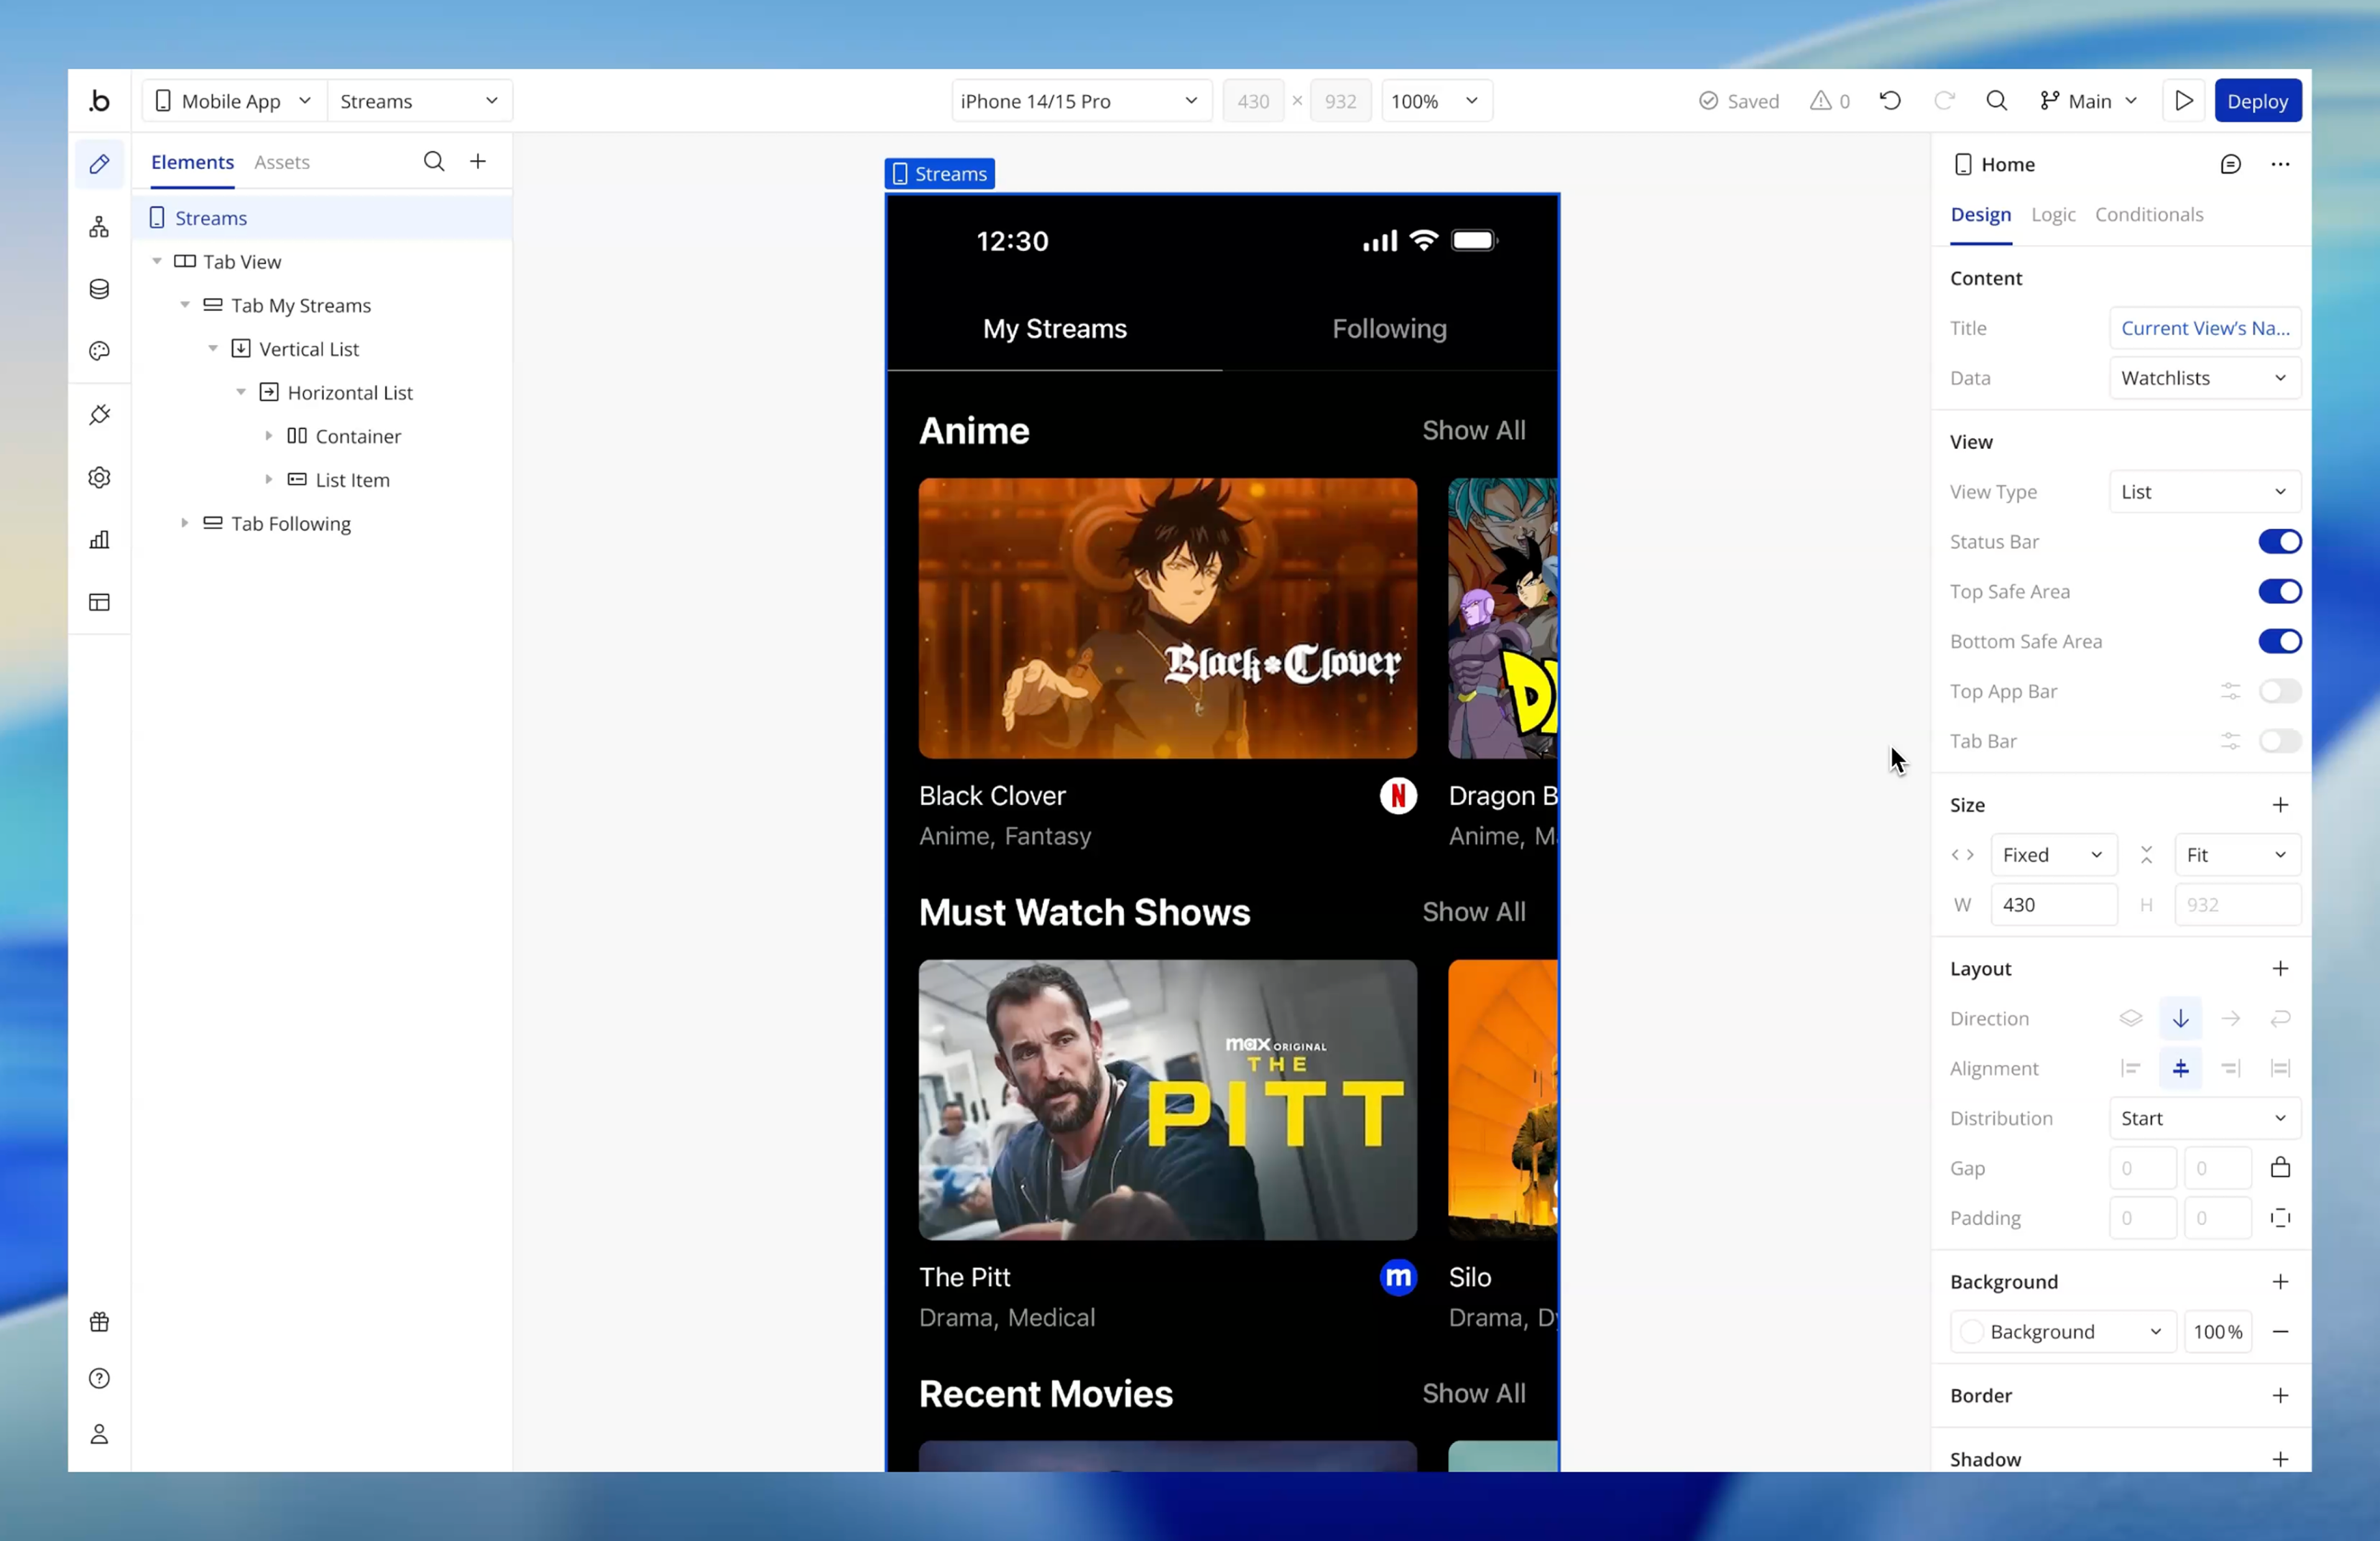Collapse the Tab View tree item
This screenshot has width=2380, height=1541.
[157, 261]
